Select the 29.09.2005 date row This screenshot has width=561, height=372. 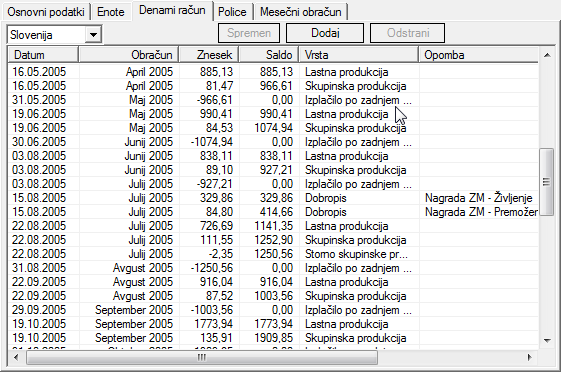coord(273,310)
